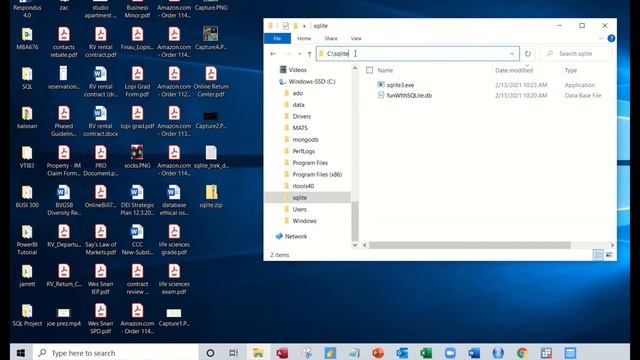Viewport: 640px width, 360px height.
Task: Open PowerBI Tutorial desktop folder
Action: pyautogui.click(x=27, y=240)
